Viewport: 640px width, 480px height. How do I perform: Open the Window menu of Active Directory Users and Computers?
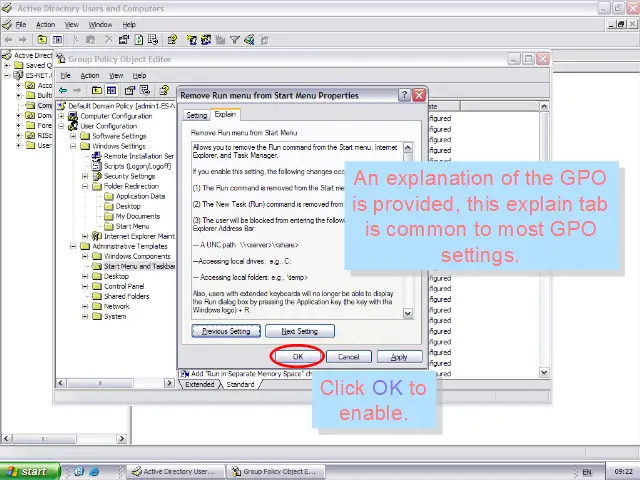tap(100, 24)
